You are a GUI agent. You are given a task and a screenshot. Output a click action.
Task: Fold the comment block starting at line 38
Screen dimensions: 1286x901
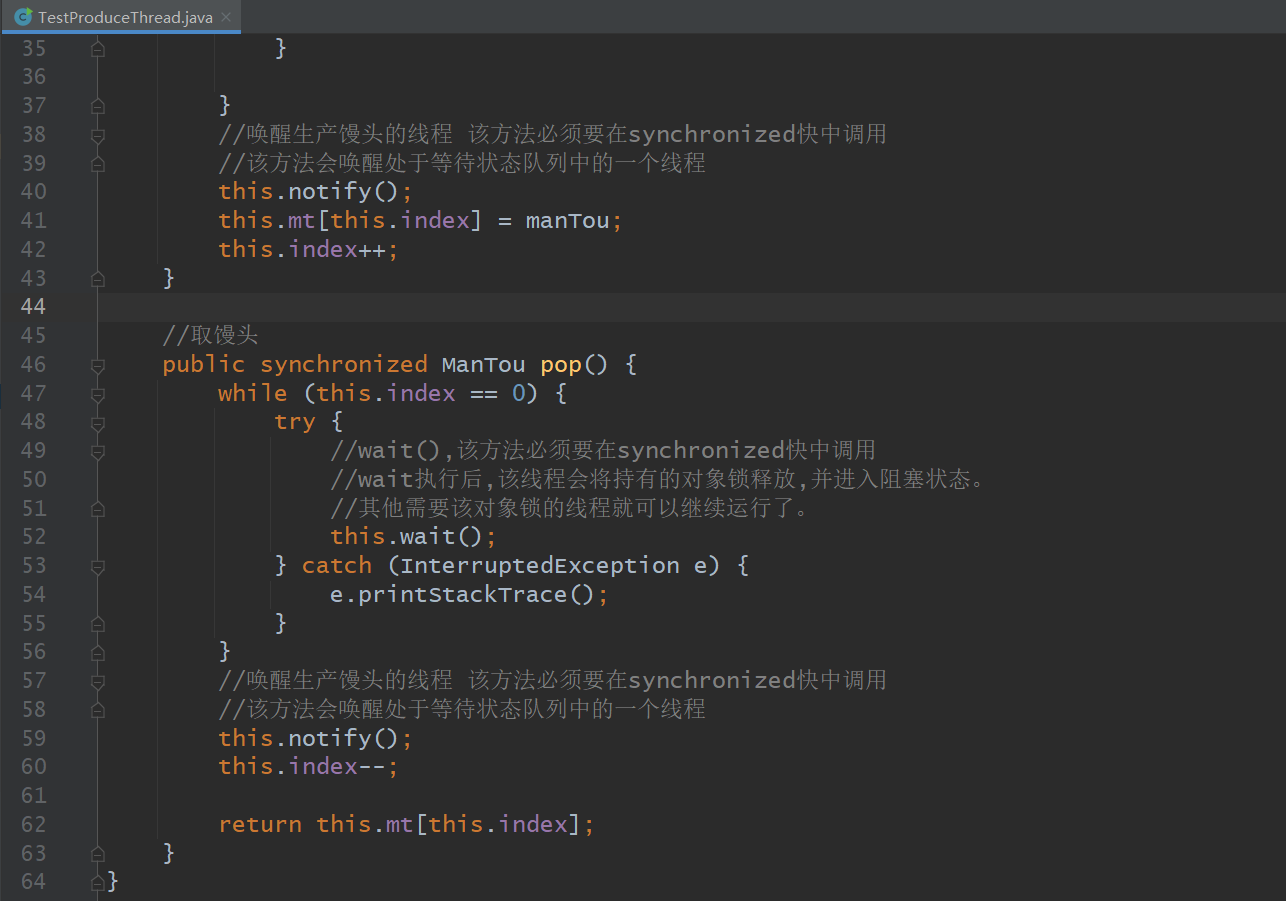pyautogui.click(x=97, y=135)
